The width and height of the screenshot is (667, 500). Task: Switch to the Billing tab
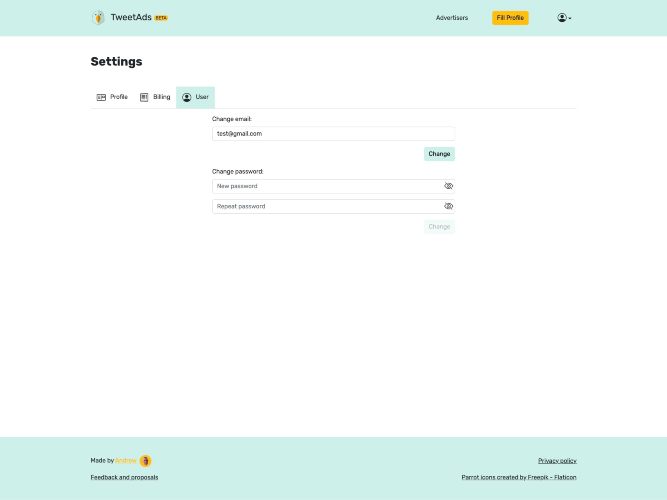155,97
